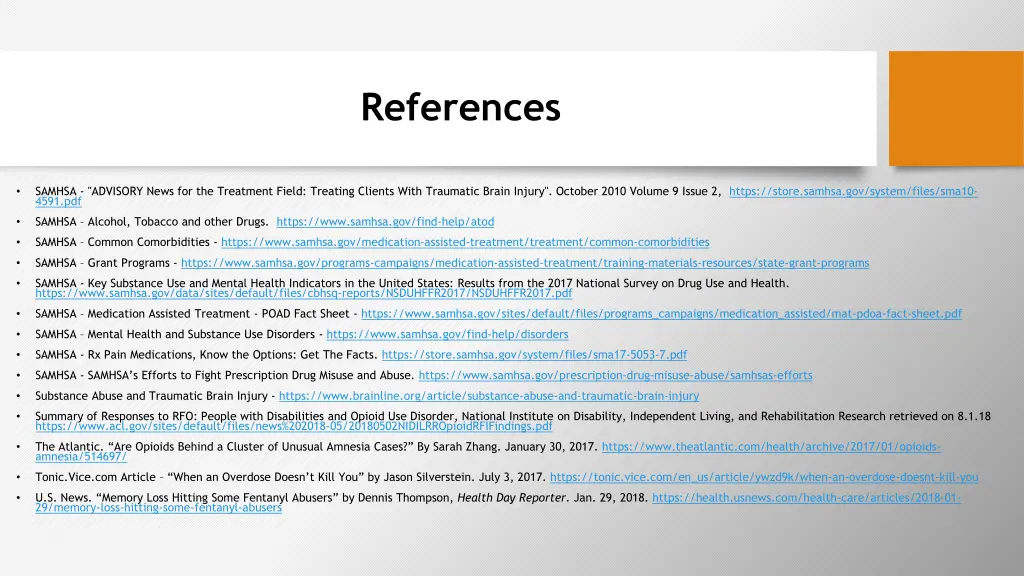1024x576 pixels.
Task: Open the acl.gov NIDILRR Opioid RFI Findings link
Action: tap(294, 426)
